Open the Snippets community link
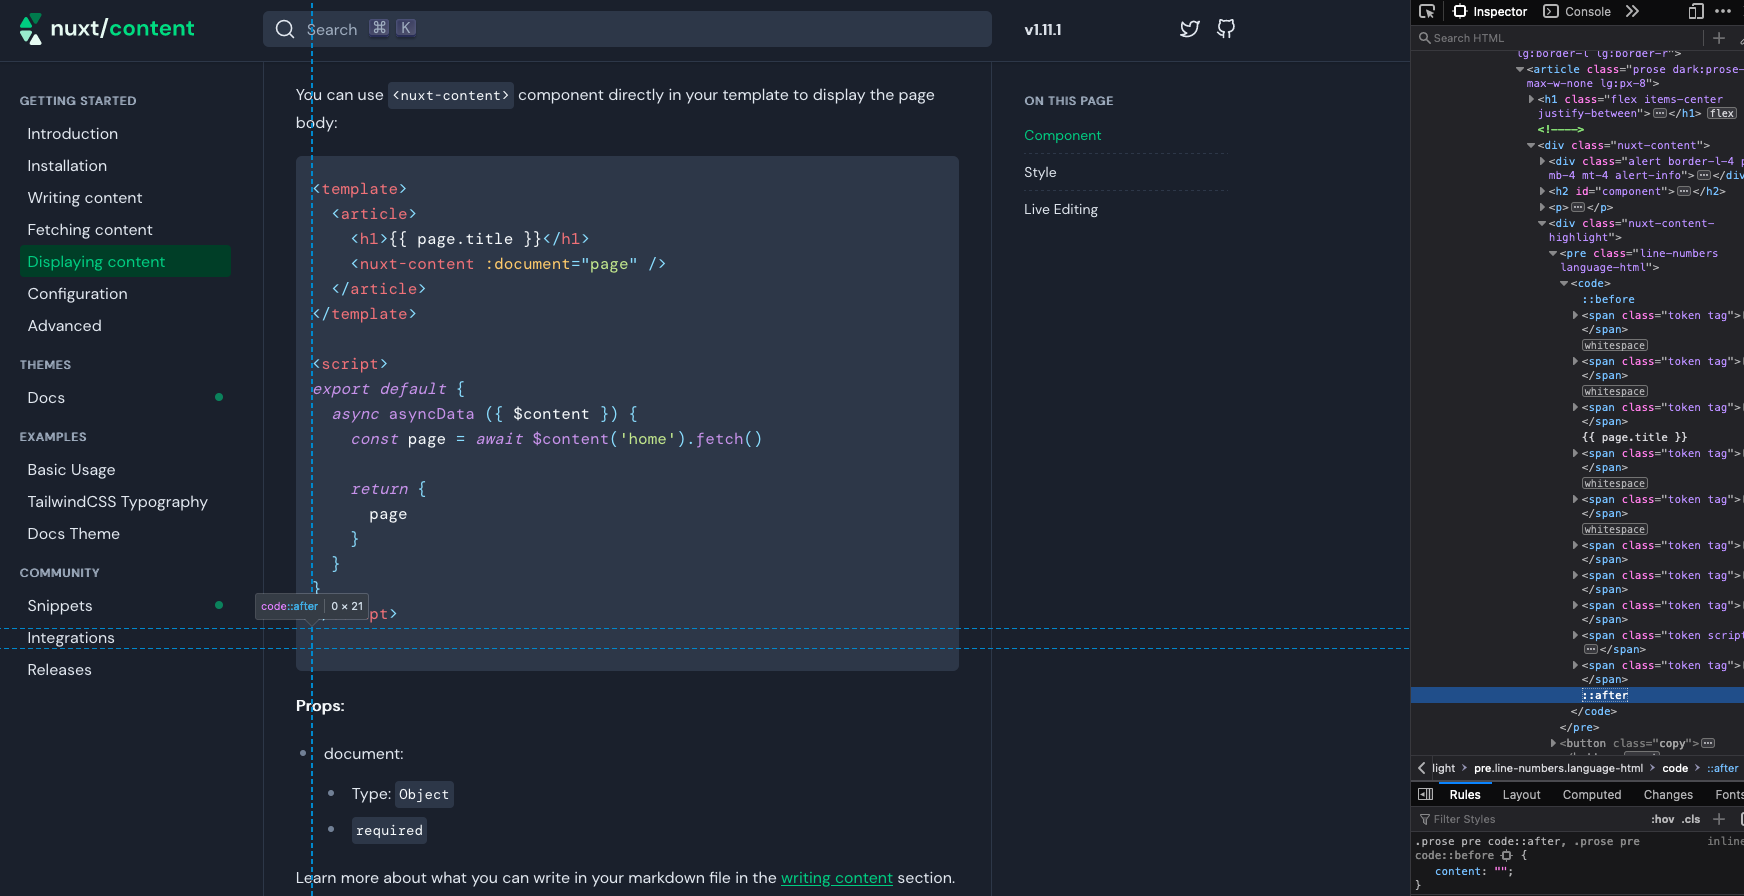Viewport: 1744px width, 896px height. [60, 606]
